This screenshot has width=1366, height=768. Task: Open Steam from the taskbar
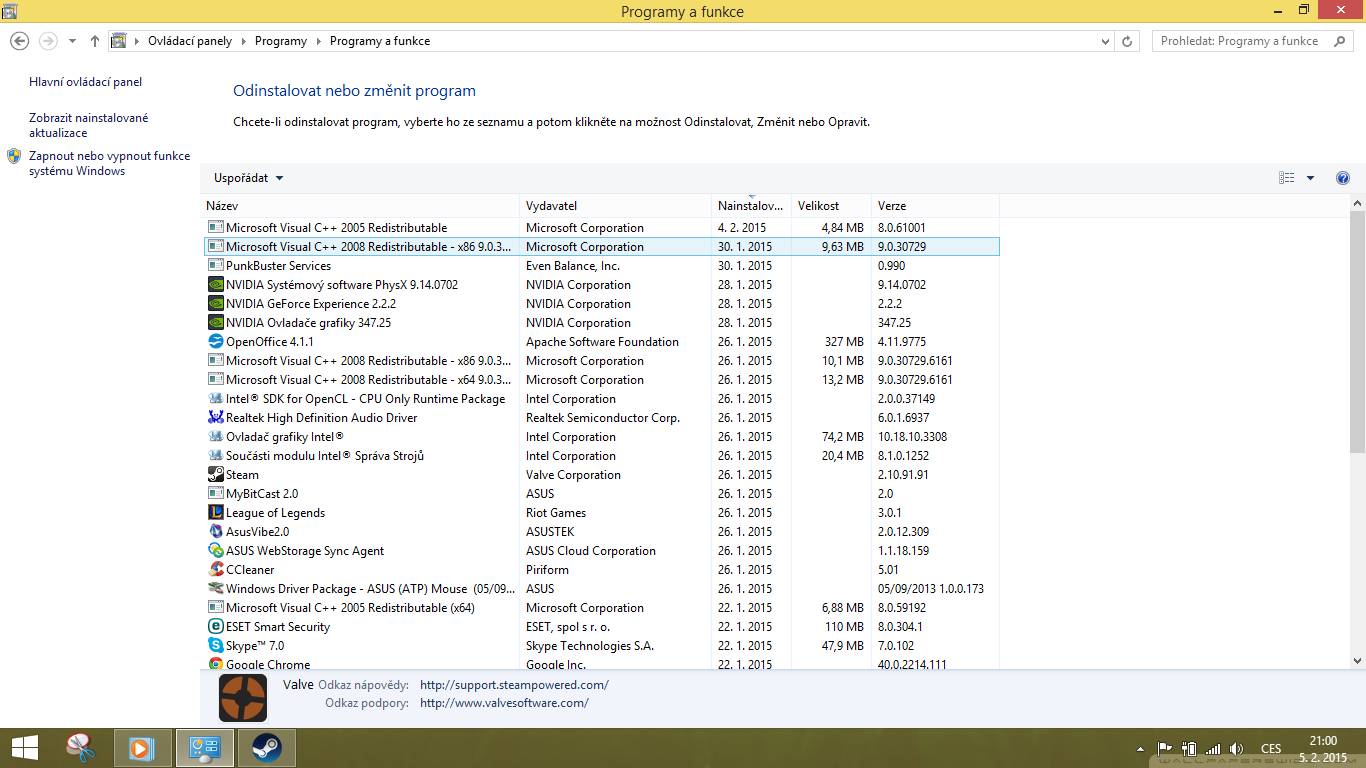tap(266, 748)
